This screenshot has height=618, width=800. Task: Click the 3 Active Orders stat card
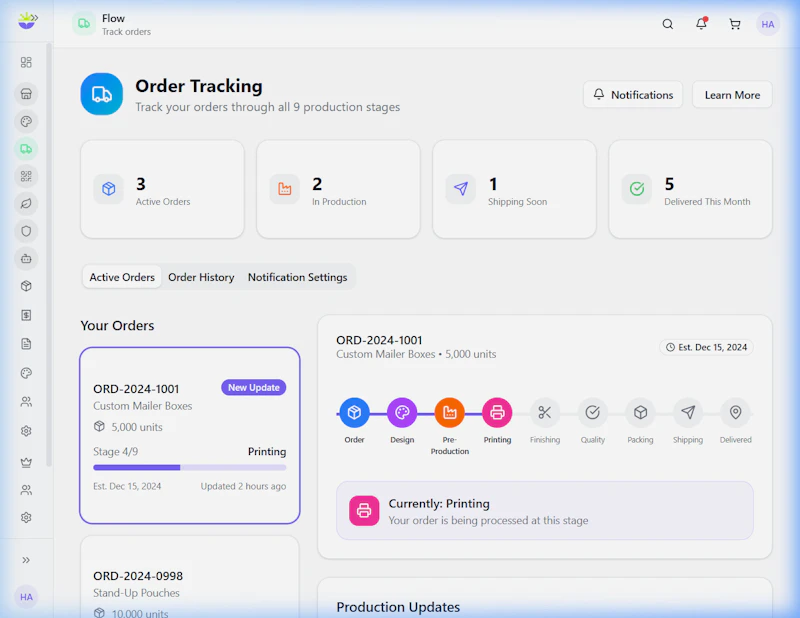(x=162, y=189)
